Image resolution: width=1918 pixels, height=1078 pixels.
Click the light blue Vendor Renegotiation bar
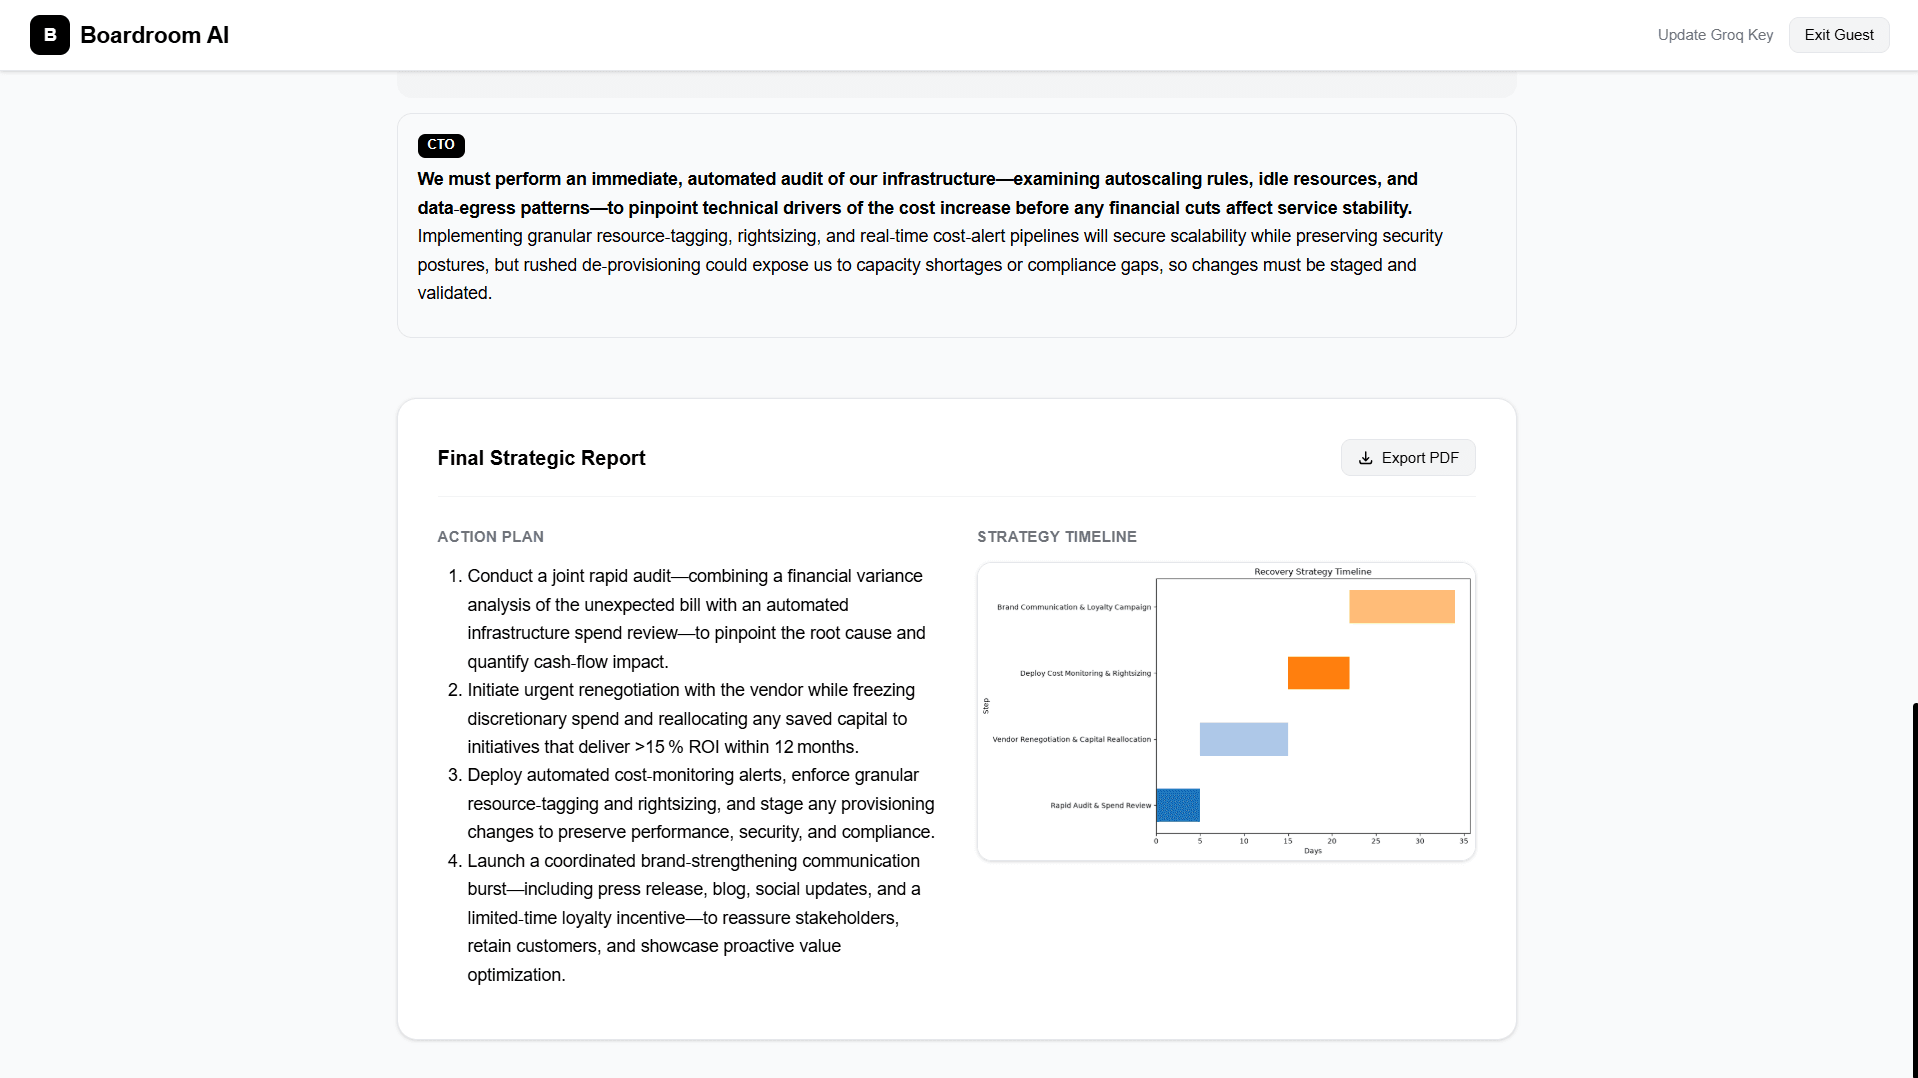[x=1244, y=739]
